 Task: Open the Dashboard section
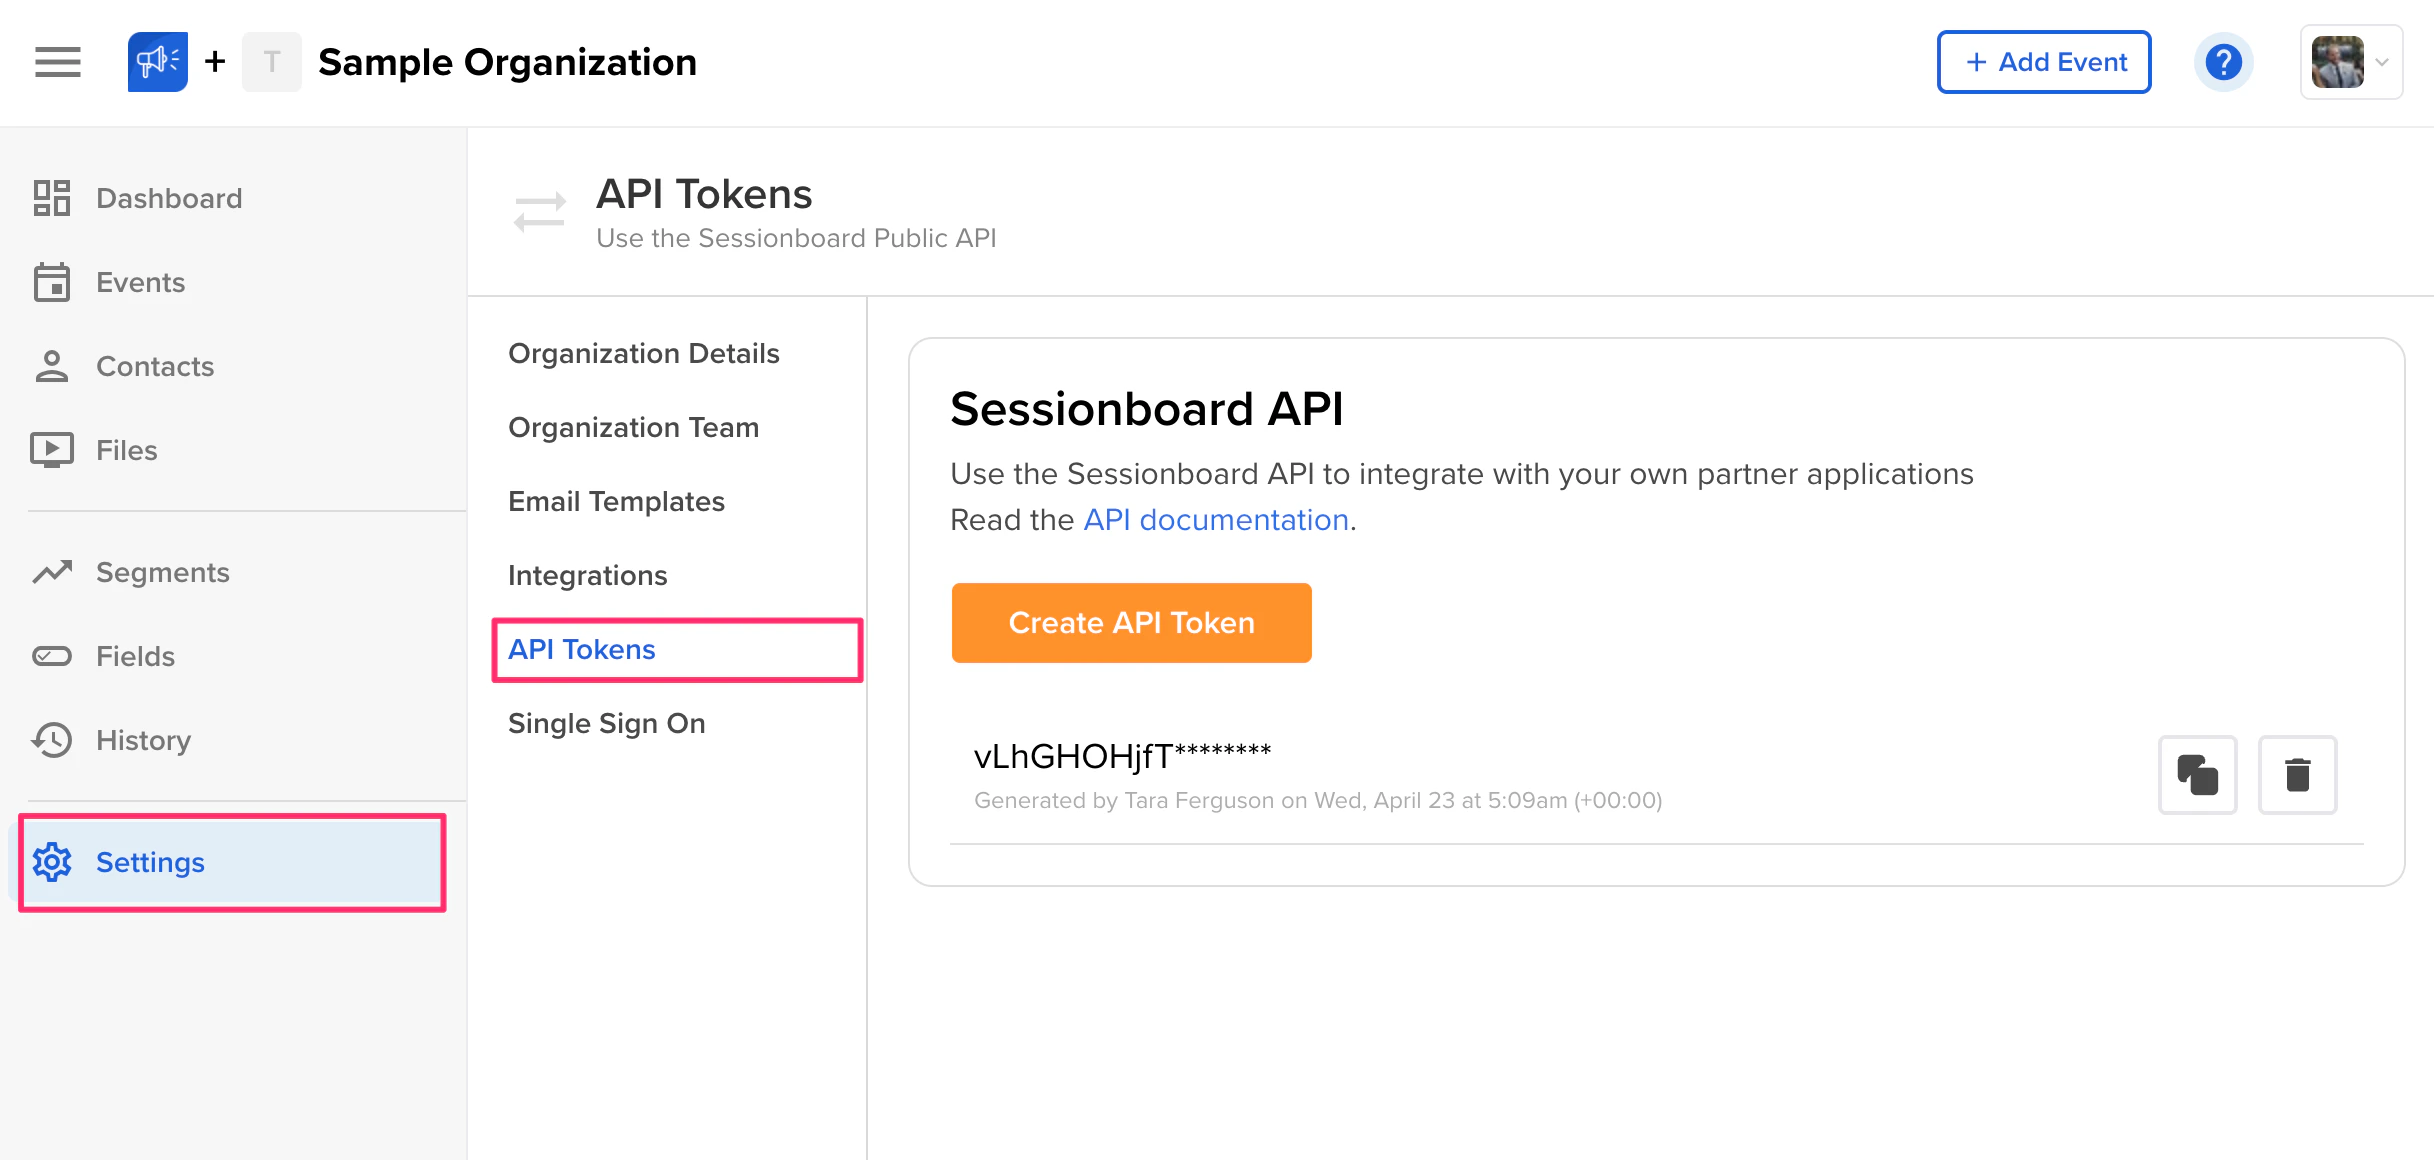click(x=168, y=197)
